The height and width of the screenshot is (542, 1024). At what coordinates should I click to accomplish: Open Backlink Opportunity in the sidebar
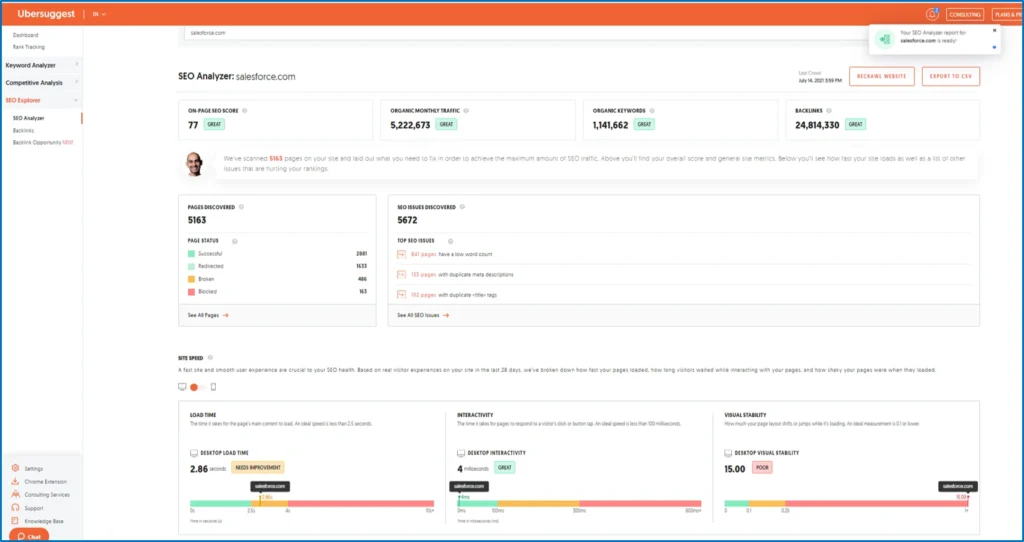[x=42, y=142]
